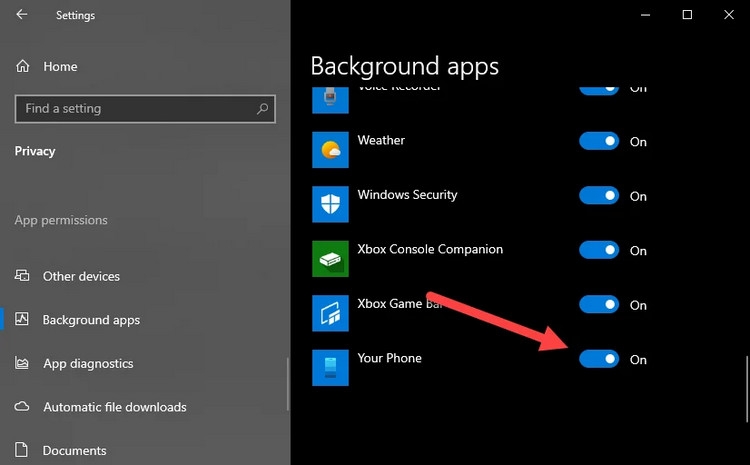Minimize the Settings window
The height and width of the screenshot is (465, 750).
coord(645,15)
